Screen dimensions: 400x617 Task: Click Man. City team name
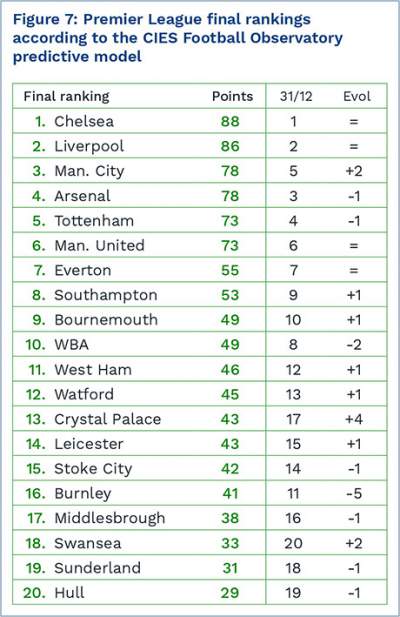pos(89,171)
